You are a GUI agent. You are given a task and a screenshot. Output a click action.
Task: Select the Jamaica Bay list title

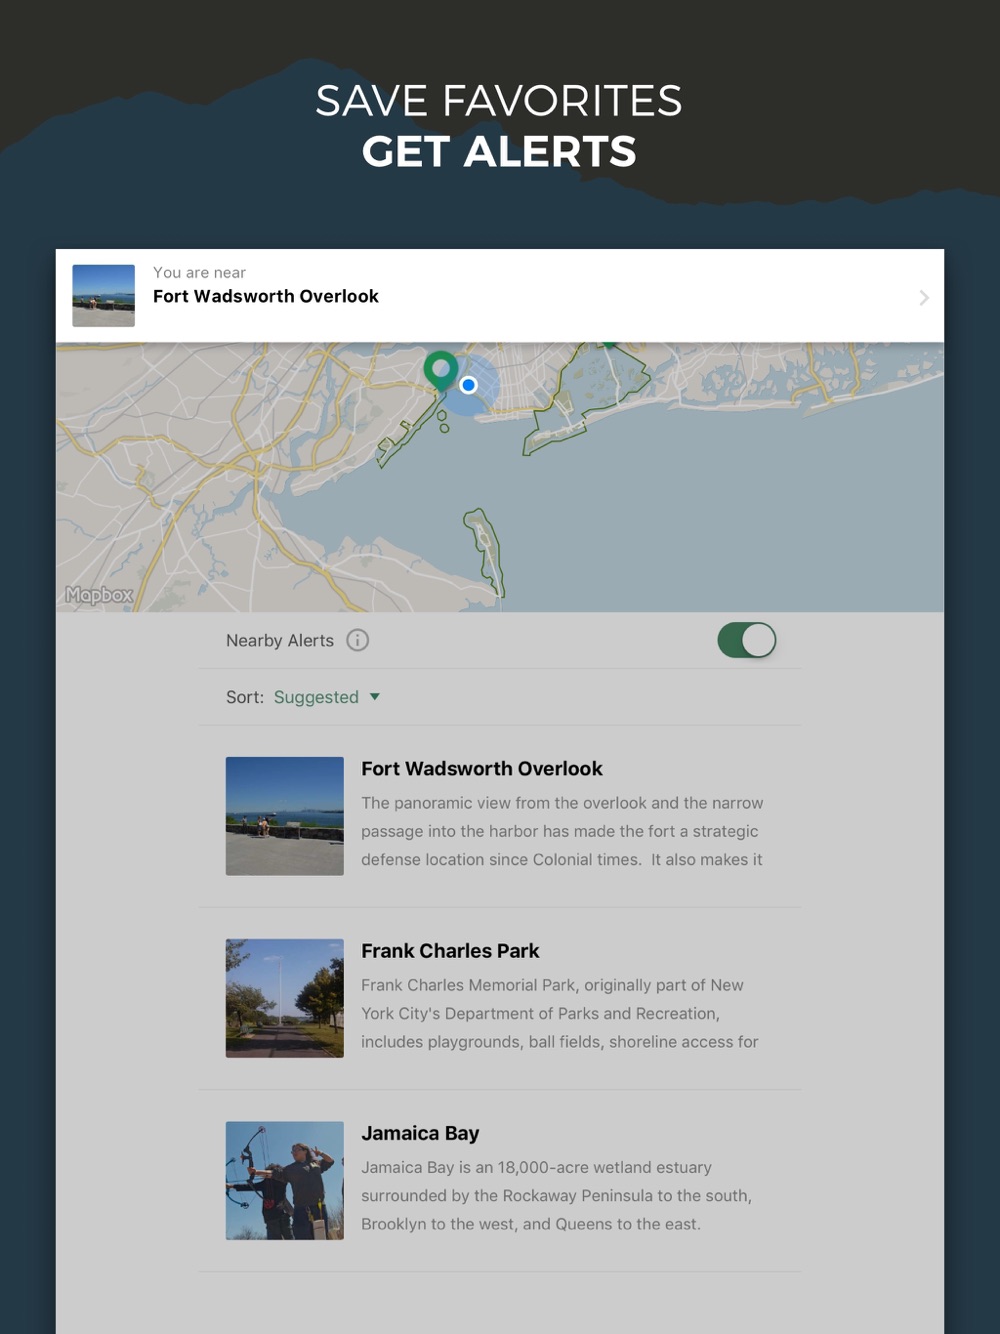click(x=420, y=1133)
